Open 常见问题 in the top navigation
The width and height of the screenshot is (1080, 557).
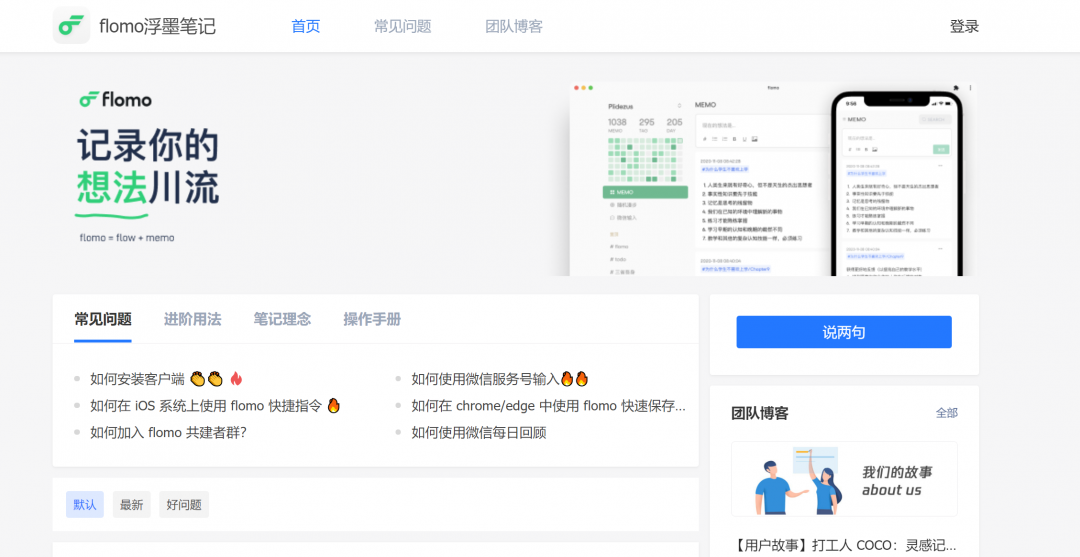(x=403, y=26)
